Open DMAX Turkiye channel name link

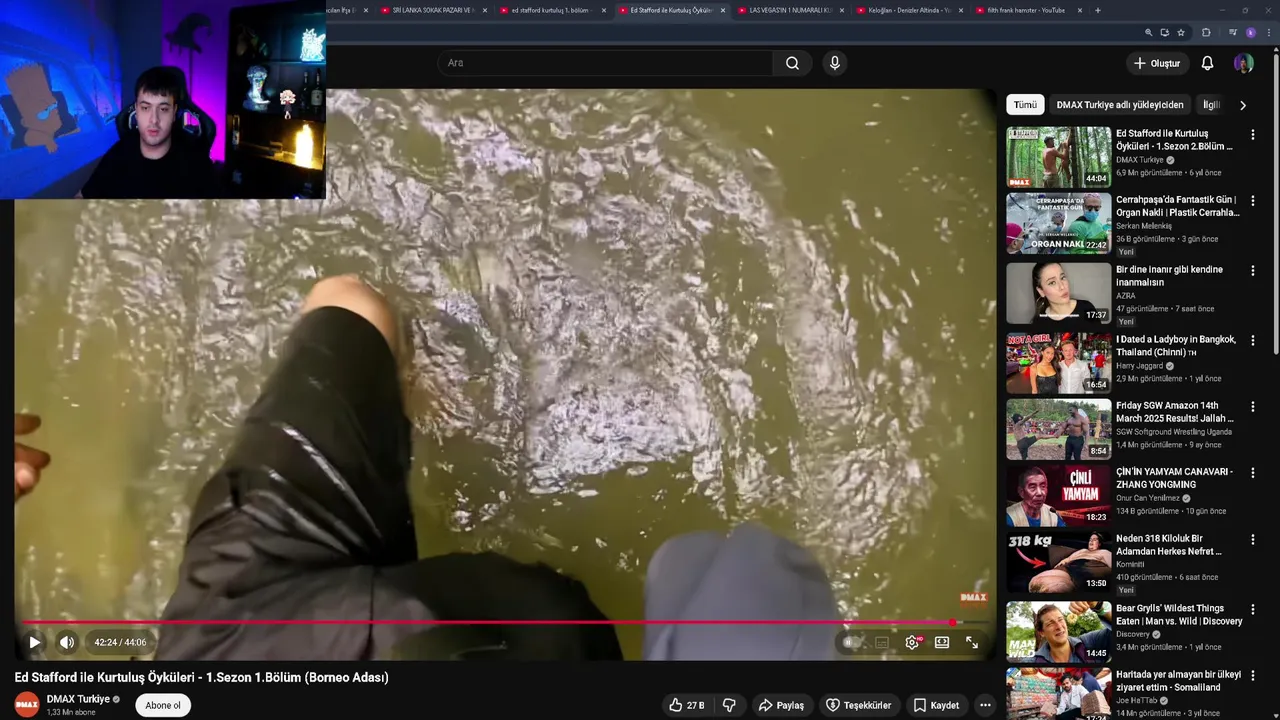(x=78, y=699)
